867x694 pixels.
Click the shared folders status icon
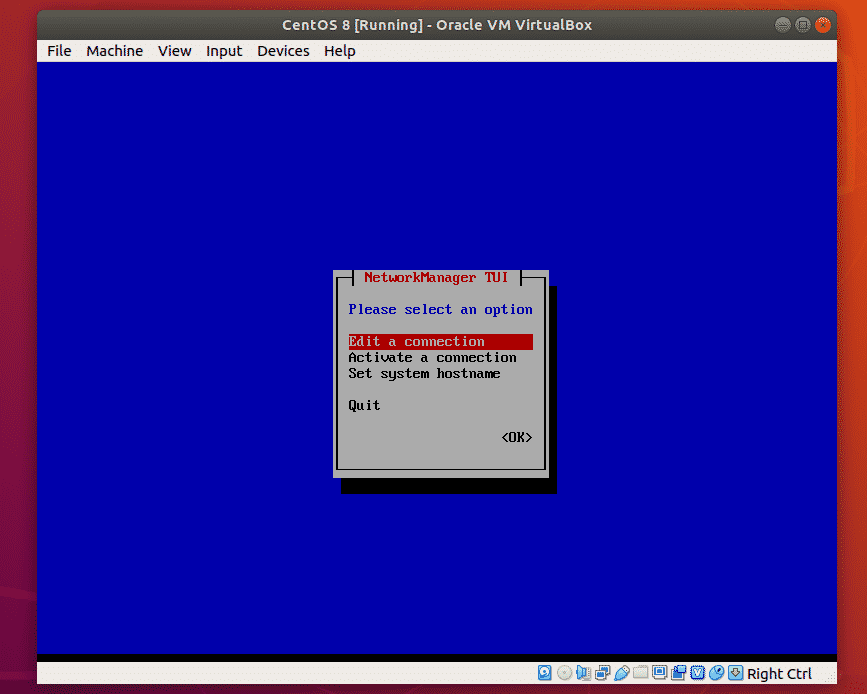coord(640,672)
